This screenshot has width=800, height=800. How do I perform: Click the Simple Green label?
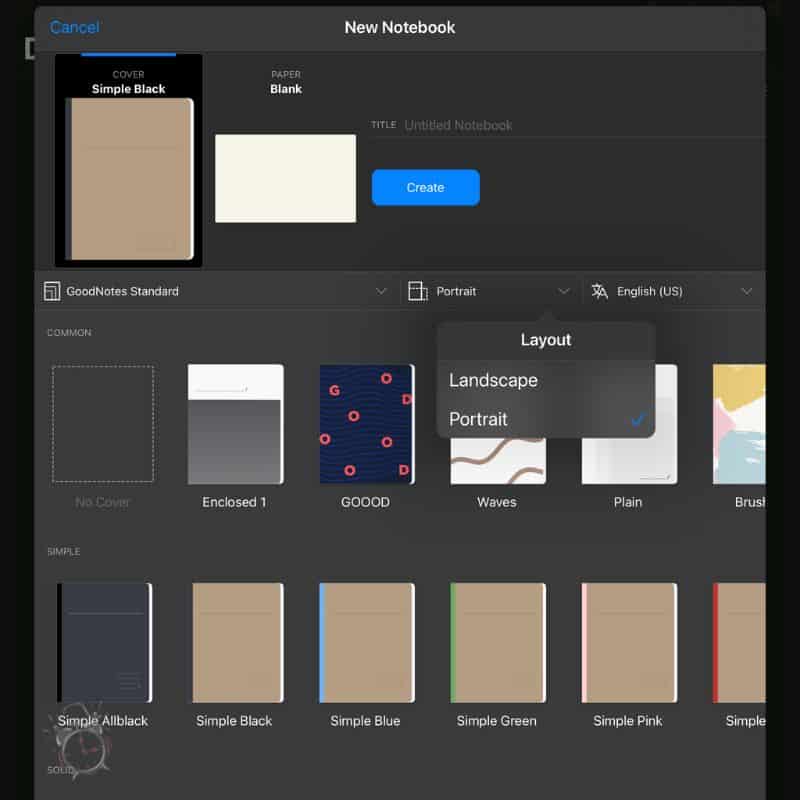pos(496,721)
